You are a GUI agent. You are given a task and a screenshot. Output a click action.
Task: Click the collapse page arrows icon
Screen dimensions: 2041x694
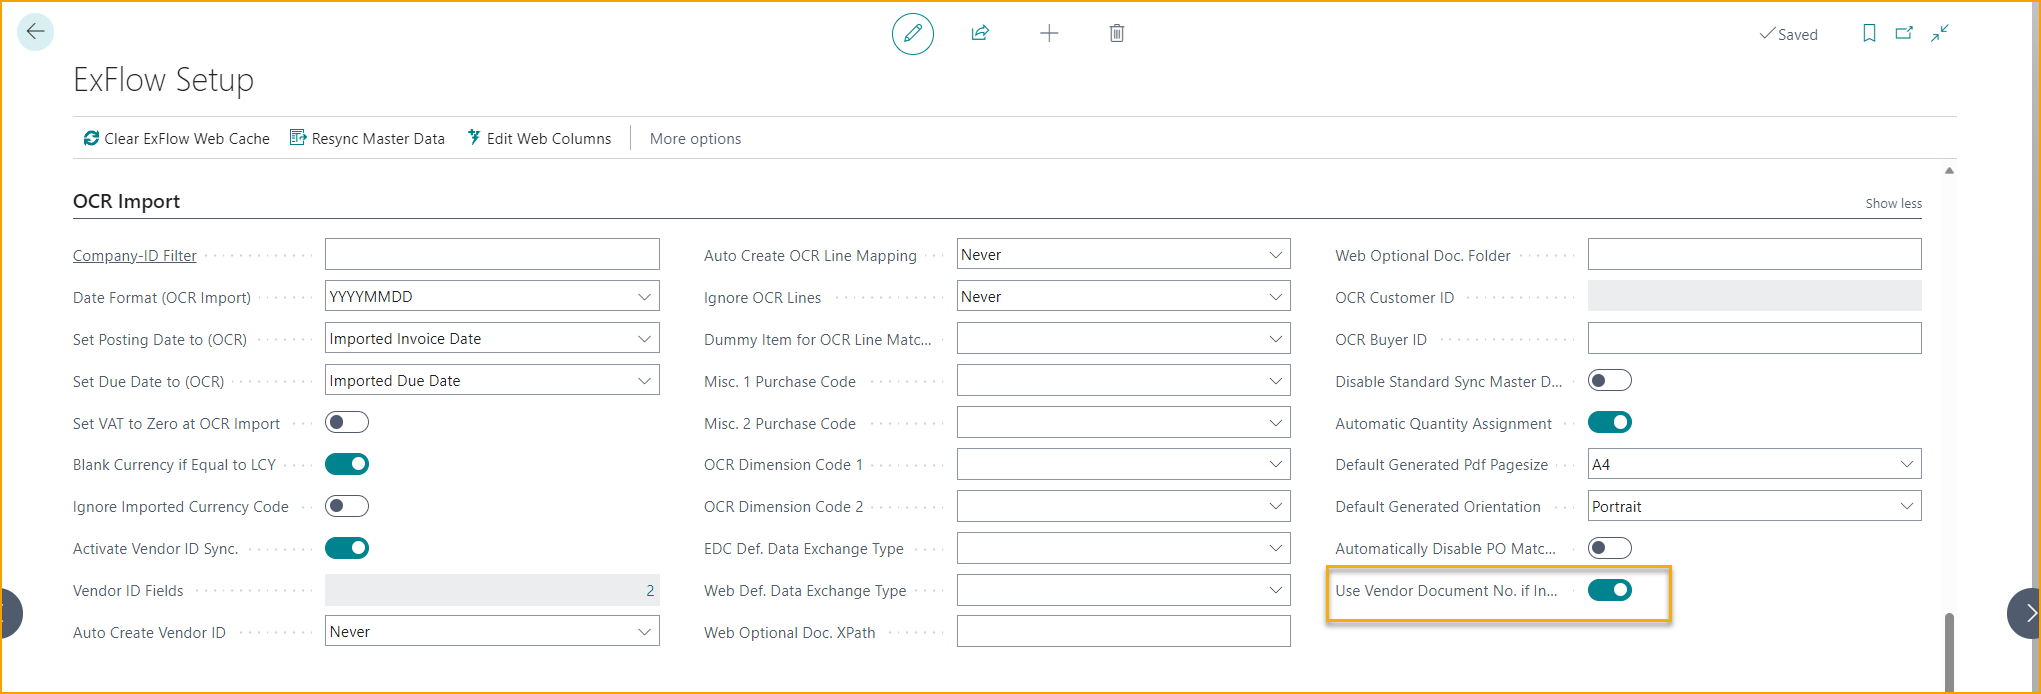1940,33
